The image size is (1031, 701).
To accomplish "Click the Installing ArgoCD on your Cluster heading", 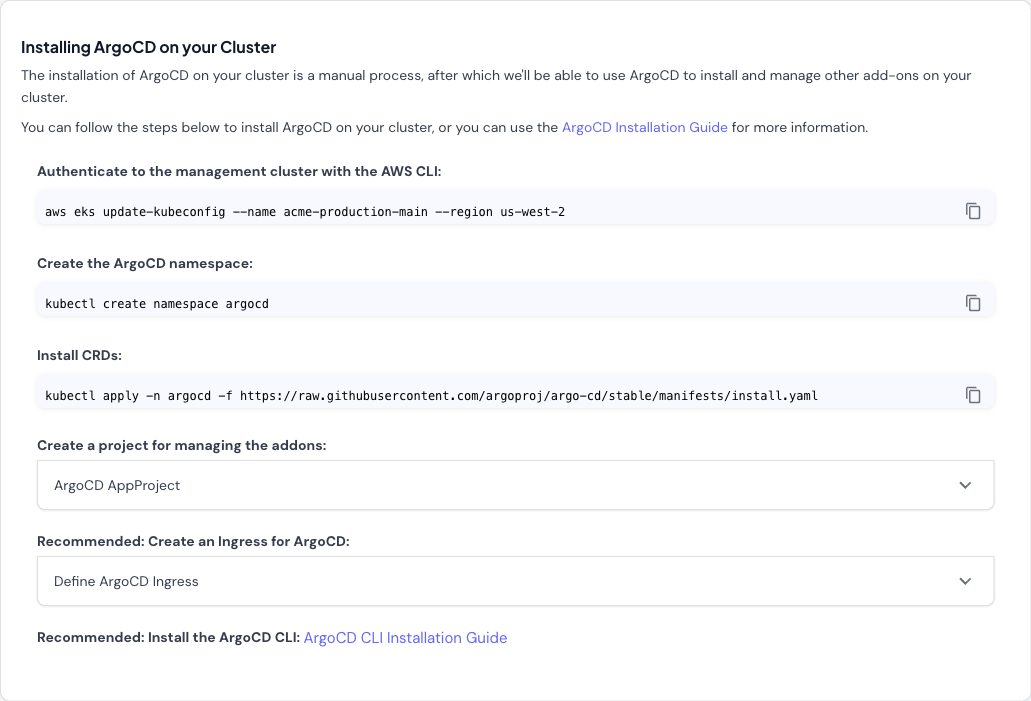I will (148, 47).
